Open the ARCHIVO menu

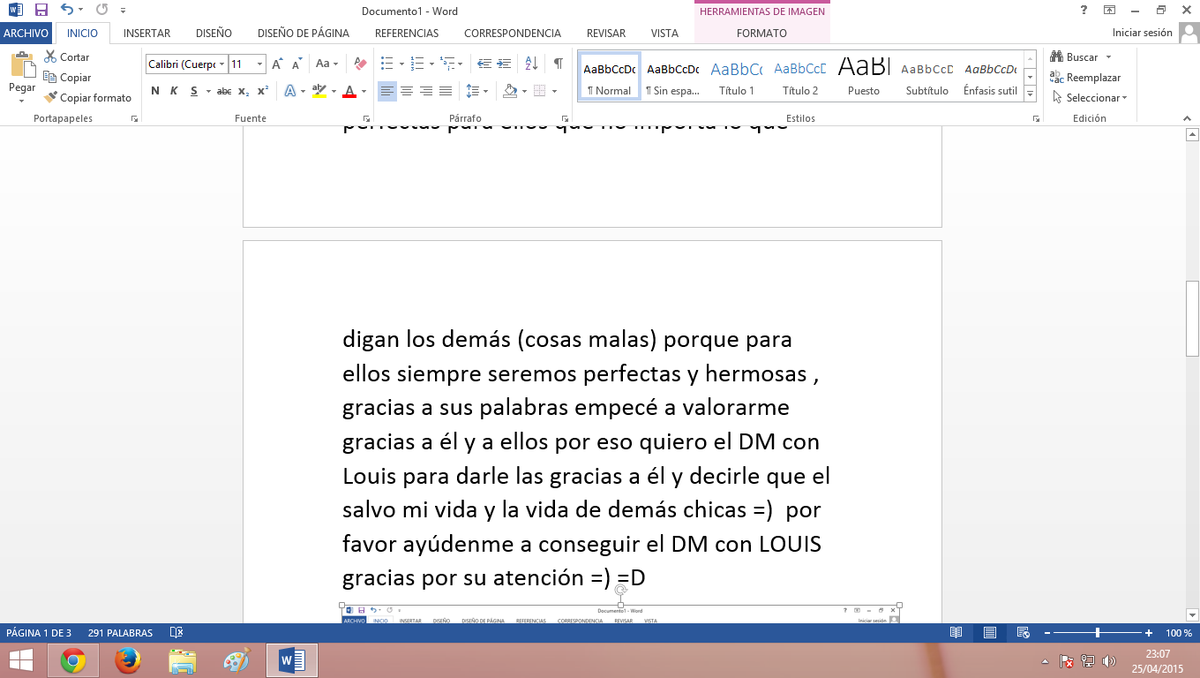click(25, 33)
